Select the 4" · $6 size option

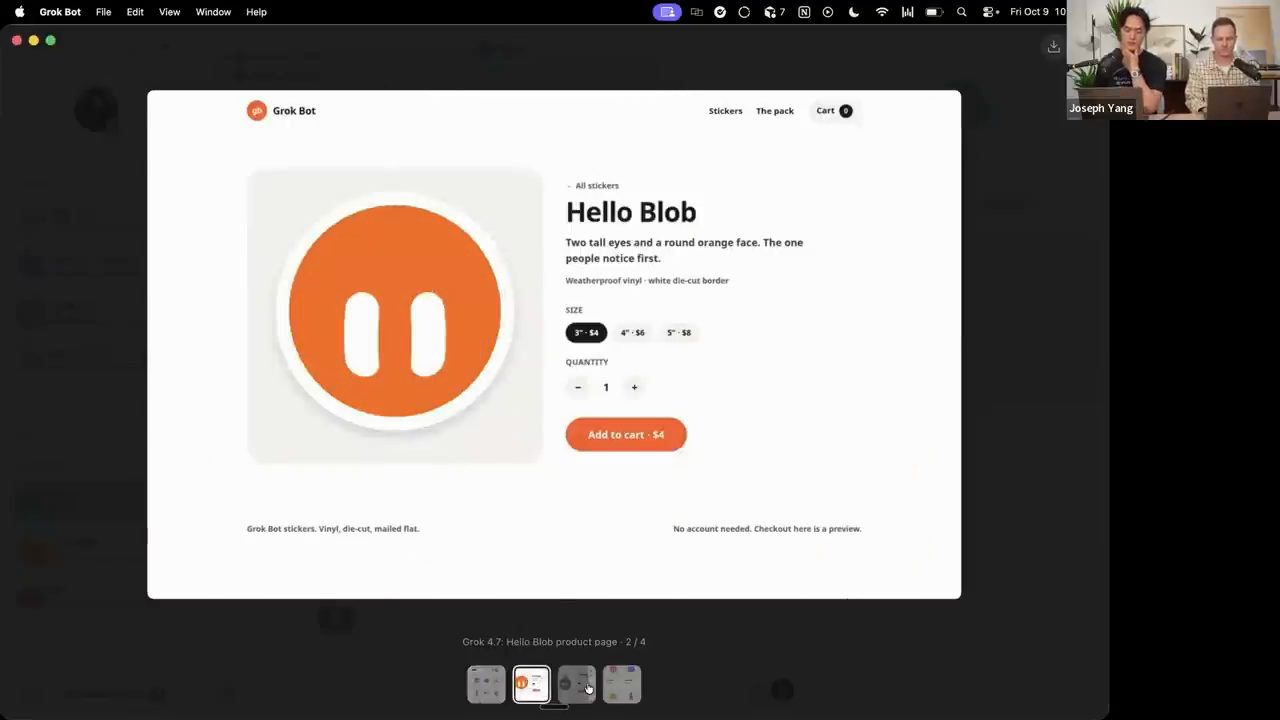tap(633, 333)
